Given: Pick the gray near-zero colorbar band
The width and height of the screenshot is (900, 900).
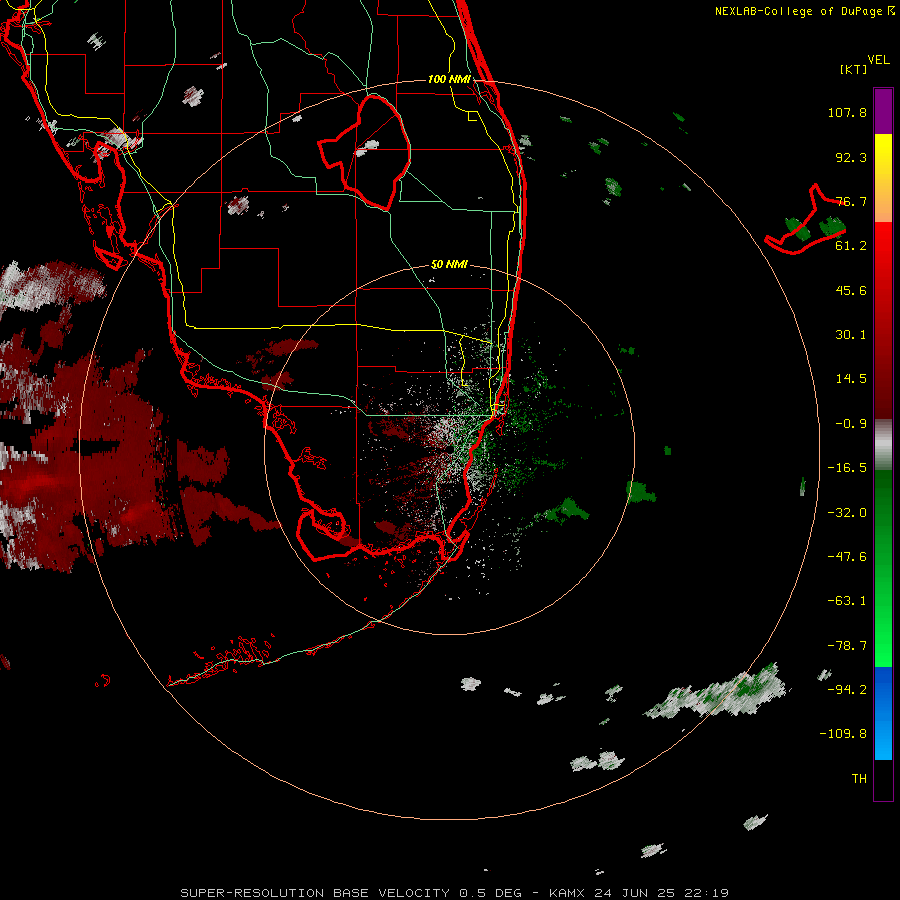Looking at the screenshot, I should pyautogui.click(x=883, y=443).
